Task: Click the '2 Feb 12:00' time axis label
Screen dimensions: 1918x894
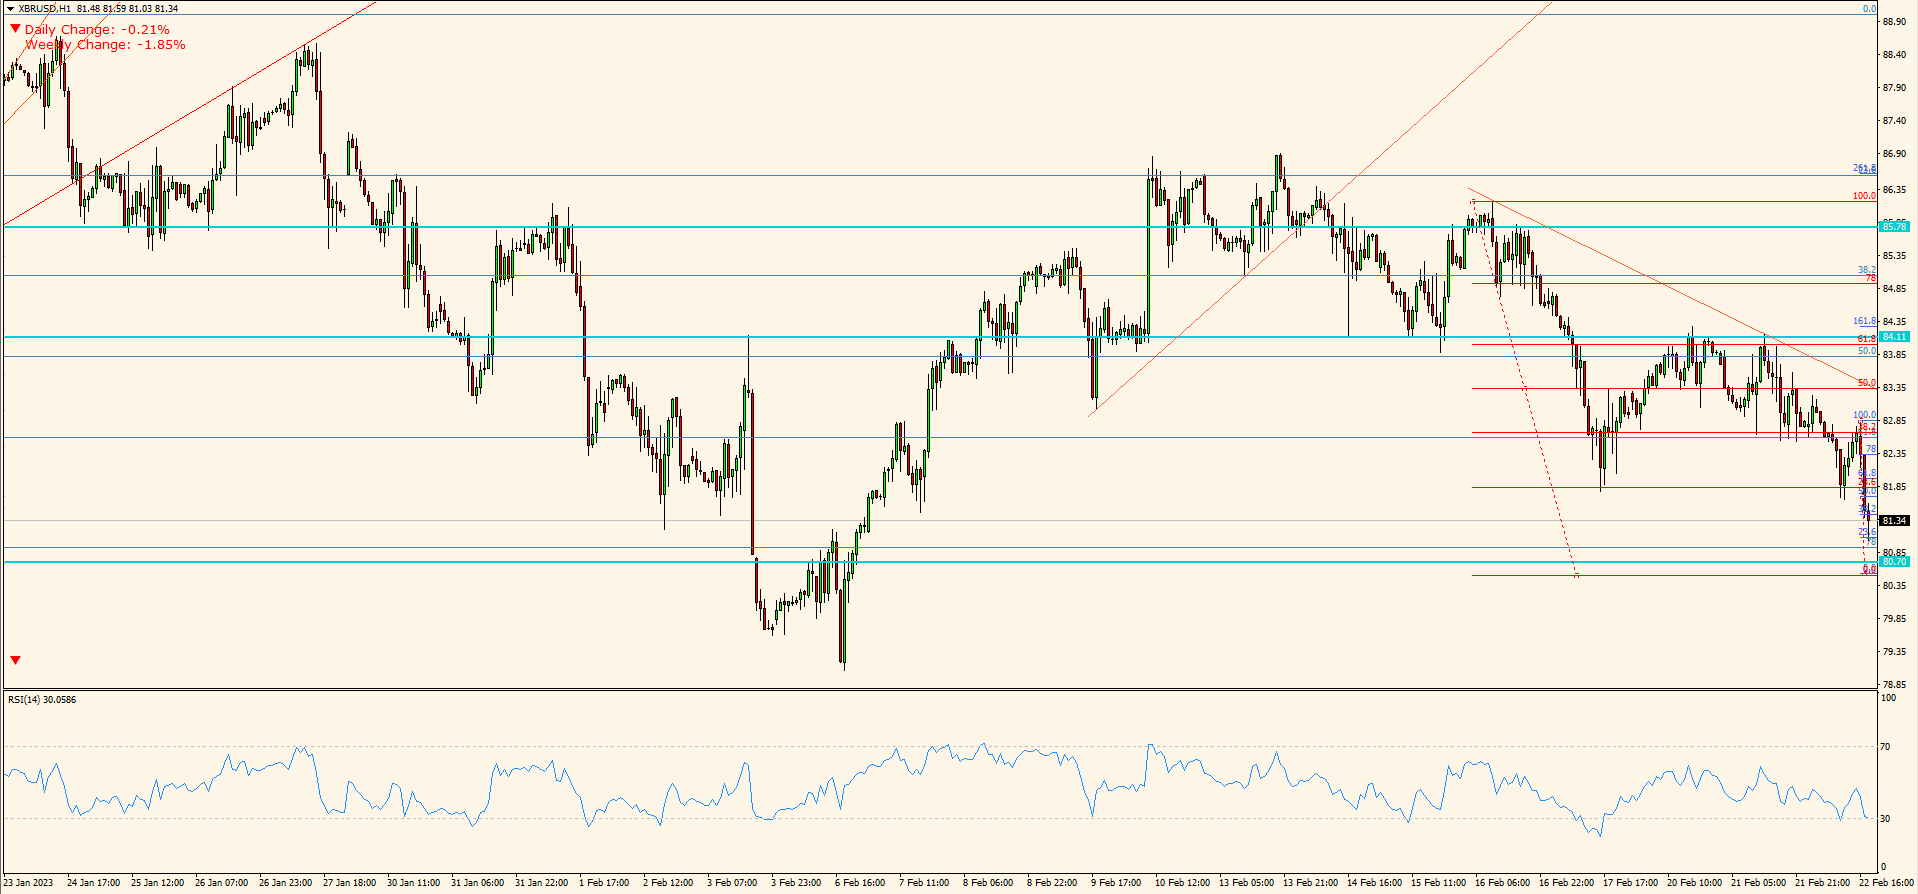Action: tap(668, 883)
